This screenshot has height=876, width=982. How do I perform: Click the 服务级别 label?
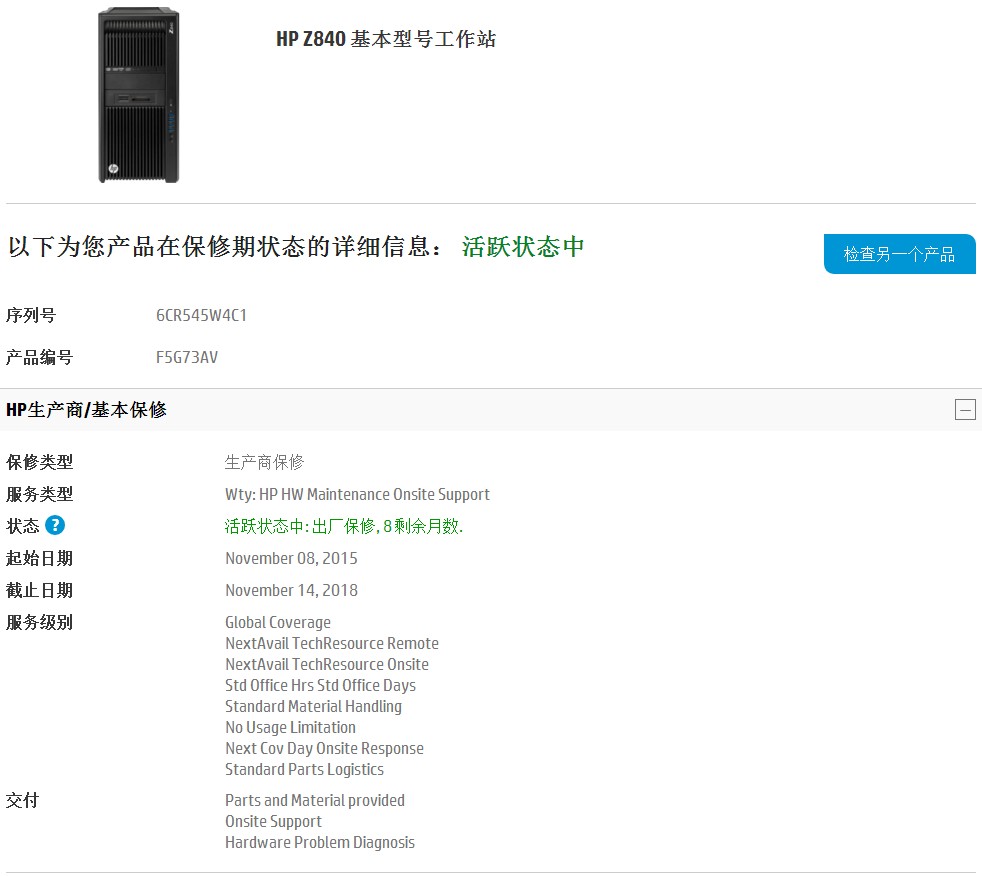point(39,622)
